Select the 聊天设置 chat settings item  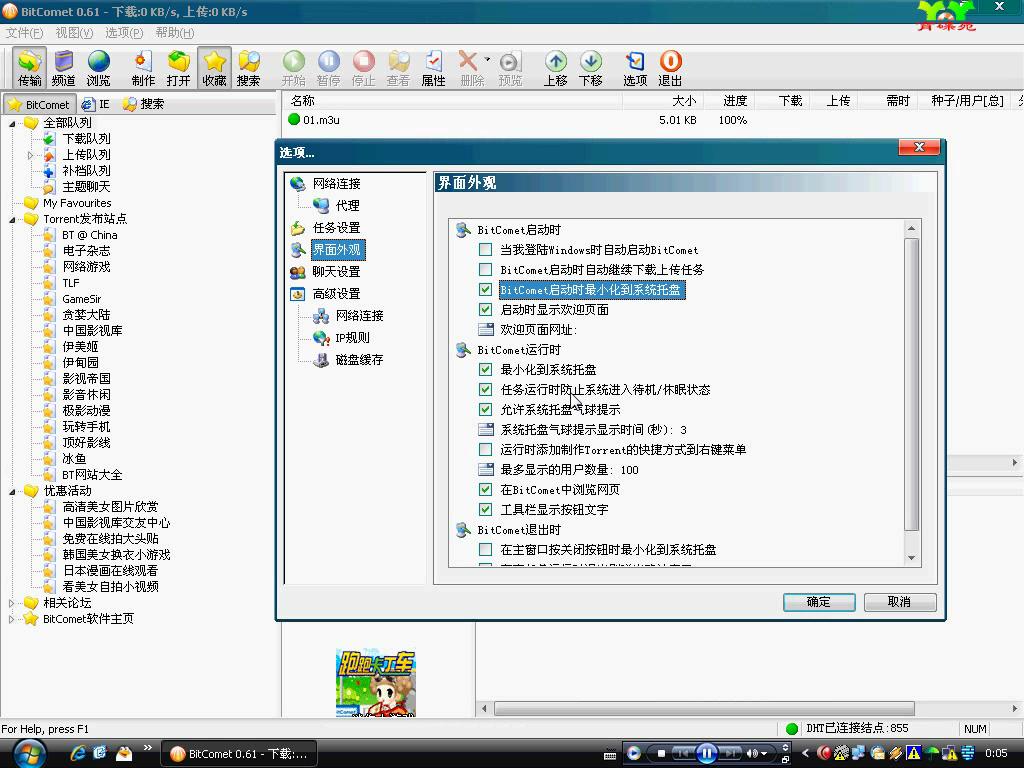pyautogui.click(x=336, y=272)
